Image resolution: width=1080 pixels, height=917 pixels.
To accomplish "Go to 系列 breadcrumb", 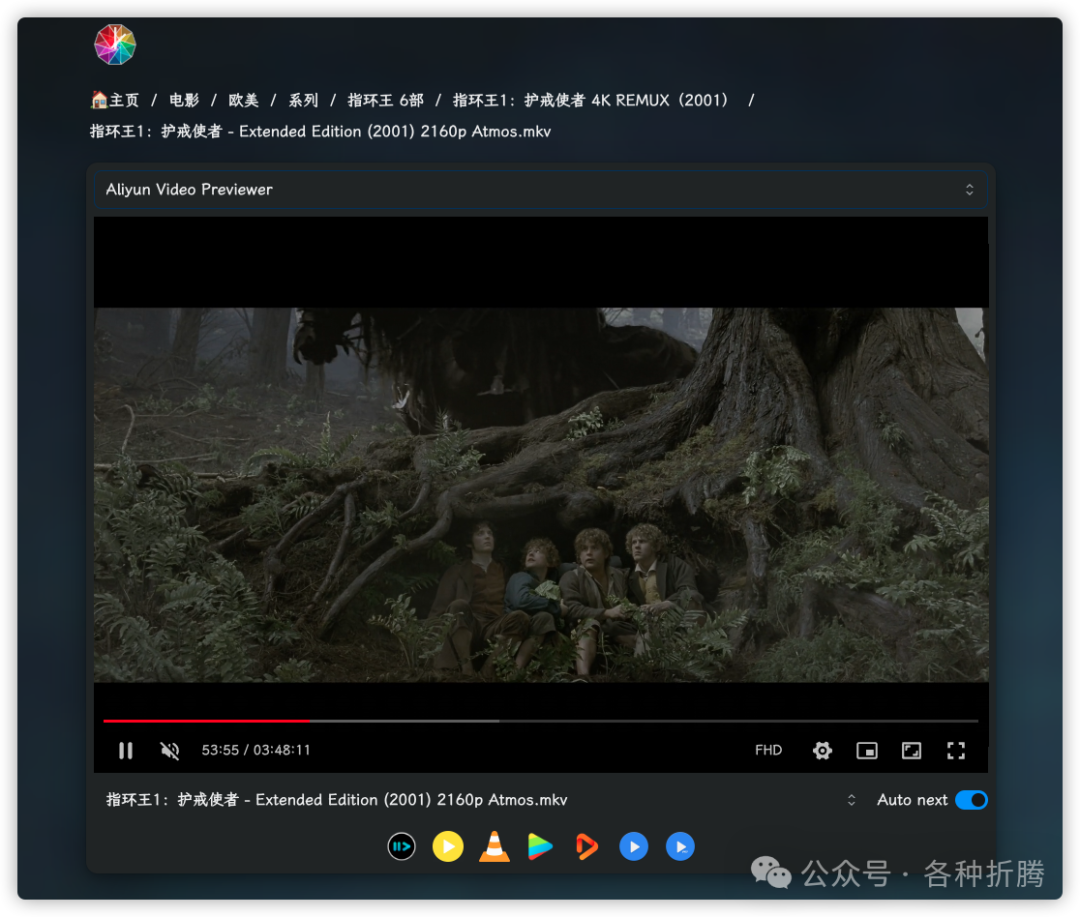I will pos(303,101).
